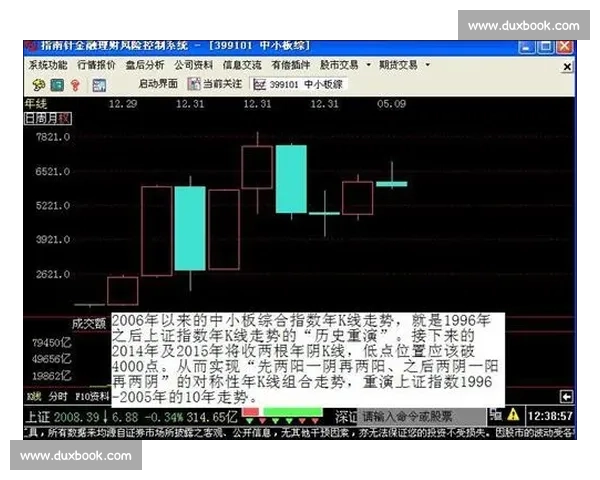Click the back arrow icon at chart corner
The image size is (600, 480).
click(x=566, y=397)
